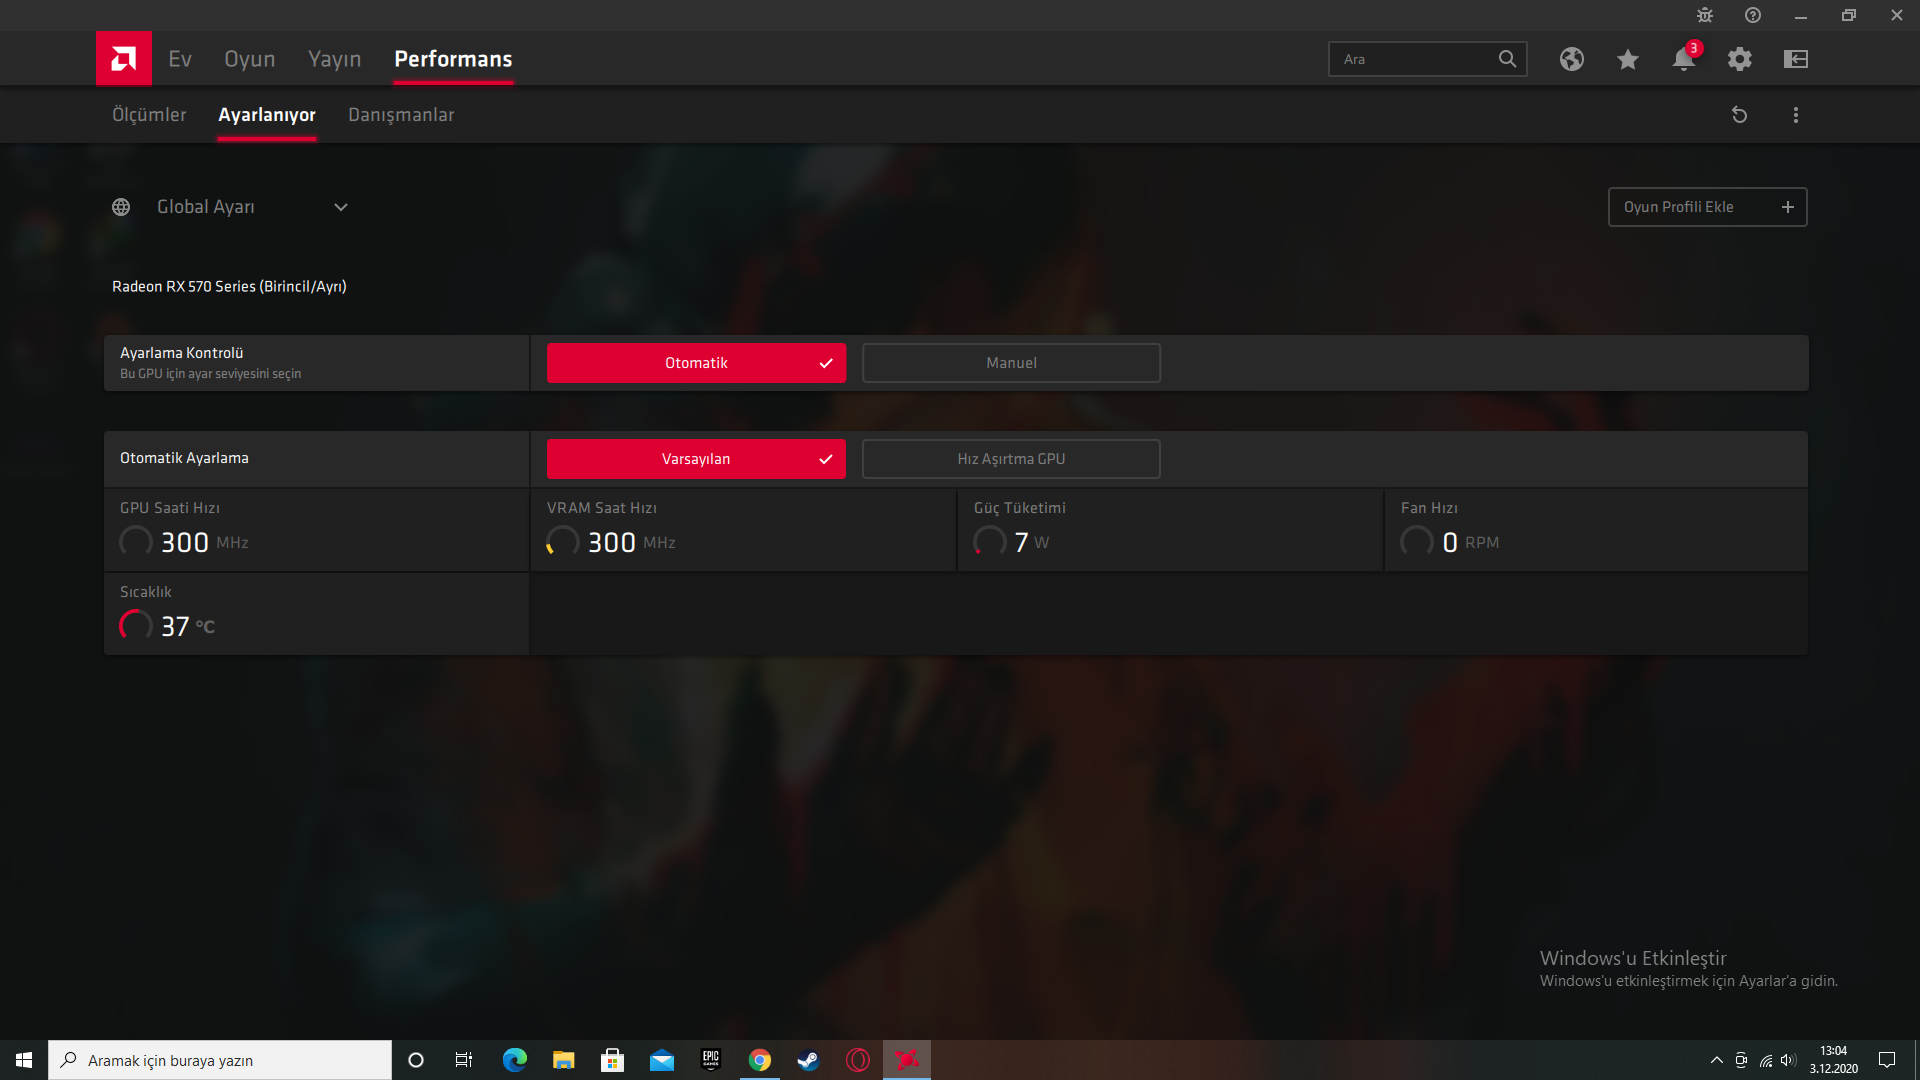Expand Global Ayarı dropdown
This screenshot has width=1920, height=1080.
(x=340, y=206)
